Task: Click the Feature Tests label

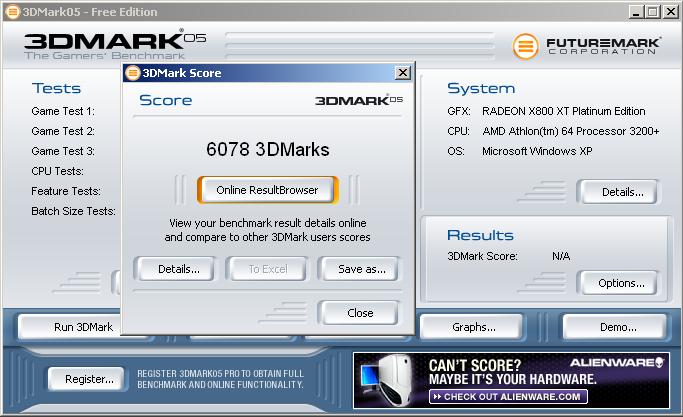Action: click(66, 191)
